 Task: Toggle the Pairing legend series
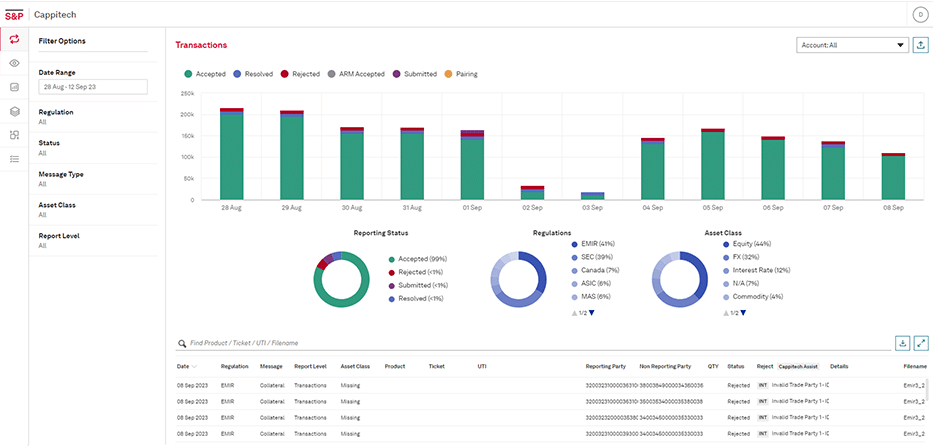461,74
